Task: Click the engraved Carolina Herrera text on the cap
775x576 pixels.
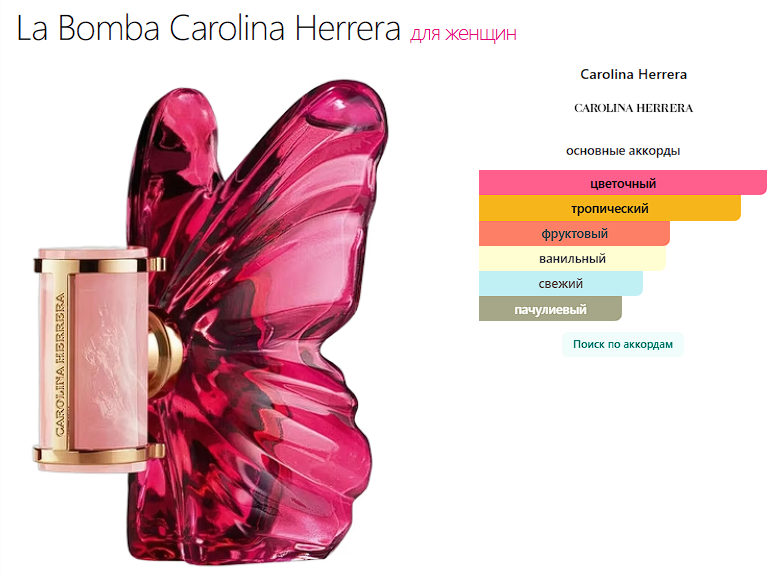Action: [60, 365]
